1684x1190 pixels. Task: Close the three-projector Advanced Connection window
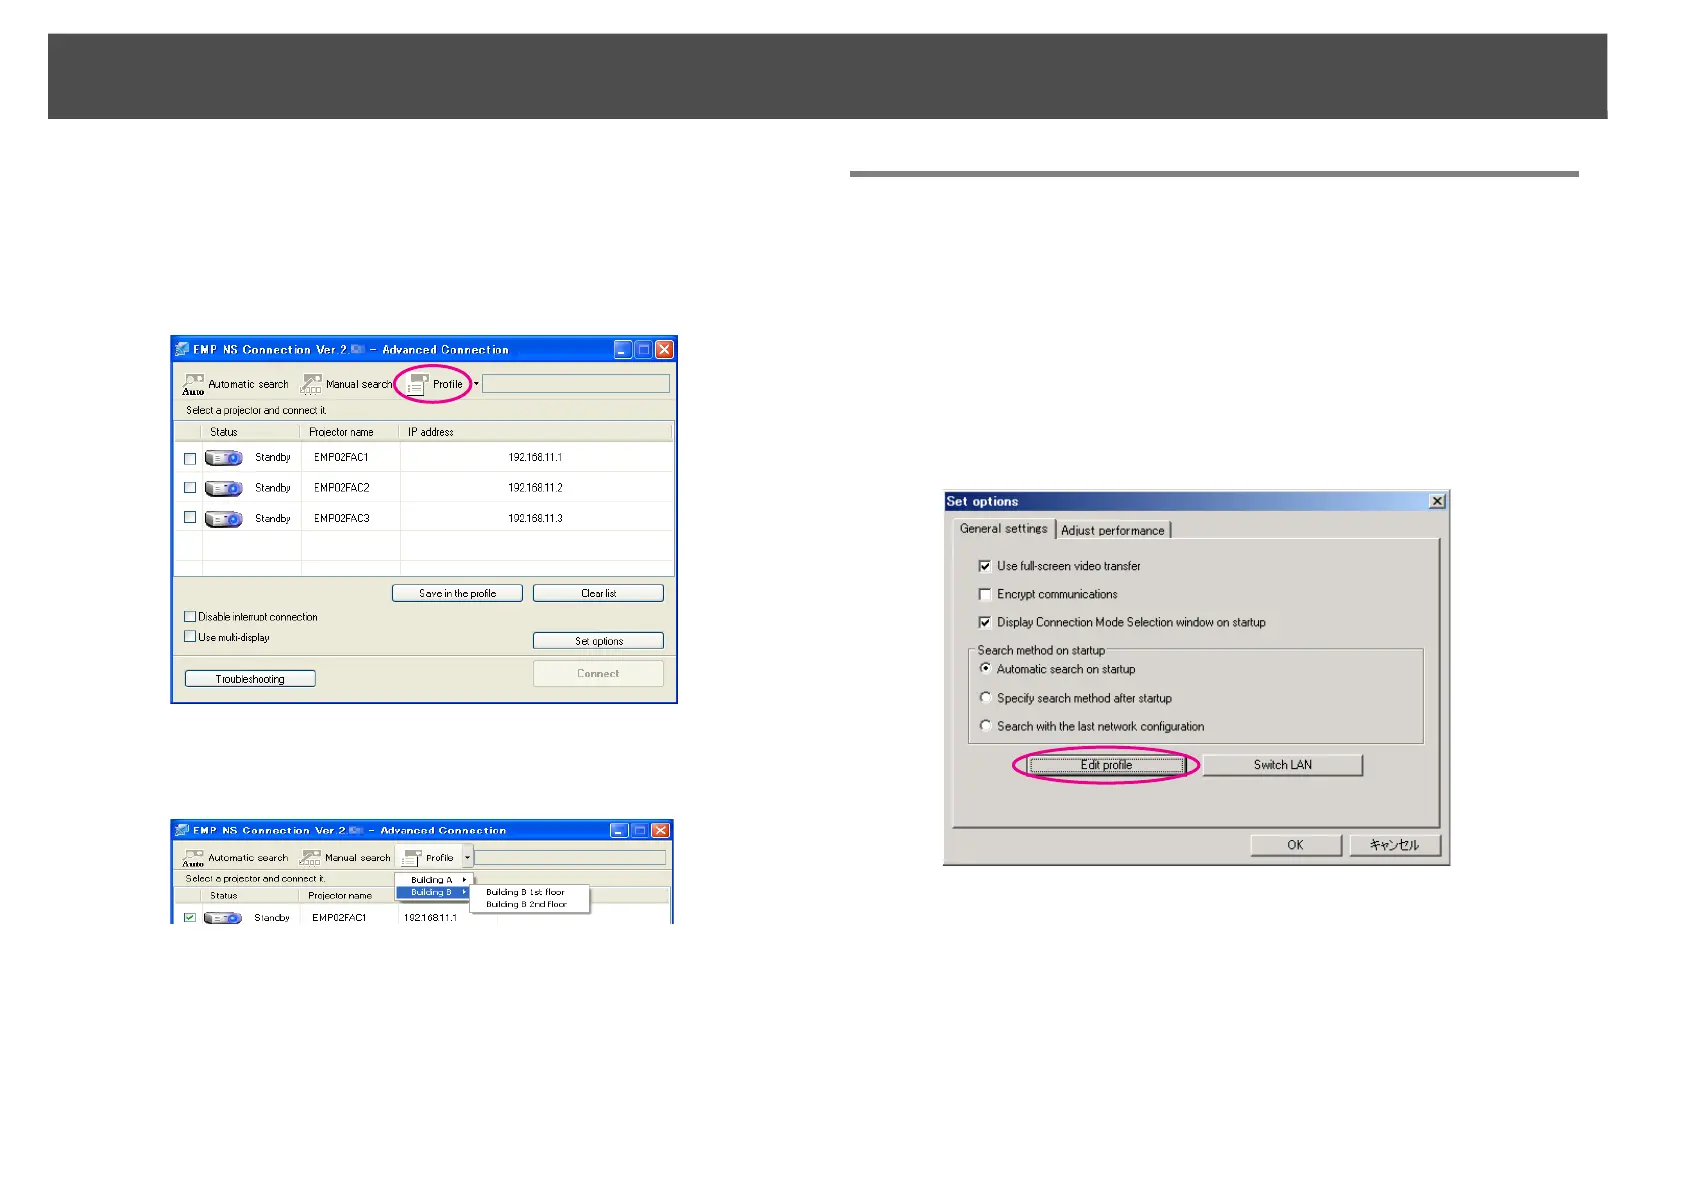point(664,349)
